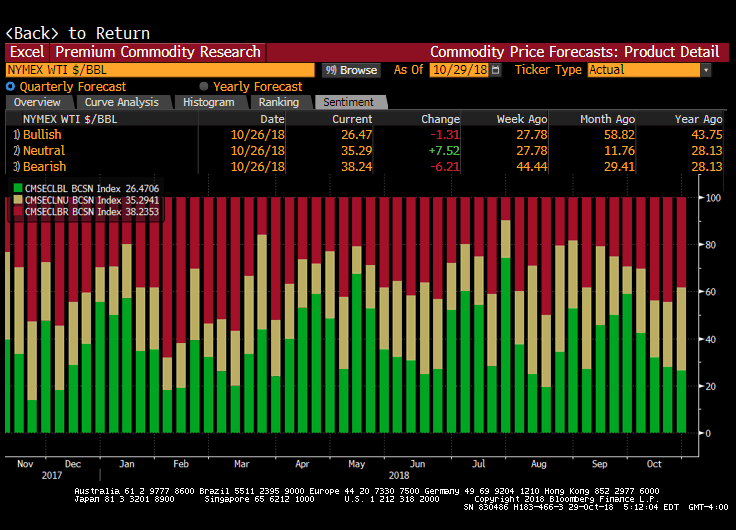
Task: Click the CMSECLNU BCSN Index legend label
Action: click(x=73, y=200)
